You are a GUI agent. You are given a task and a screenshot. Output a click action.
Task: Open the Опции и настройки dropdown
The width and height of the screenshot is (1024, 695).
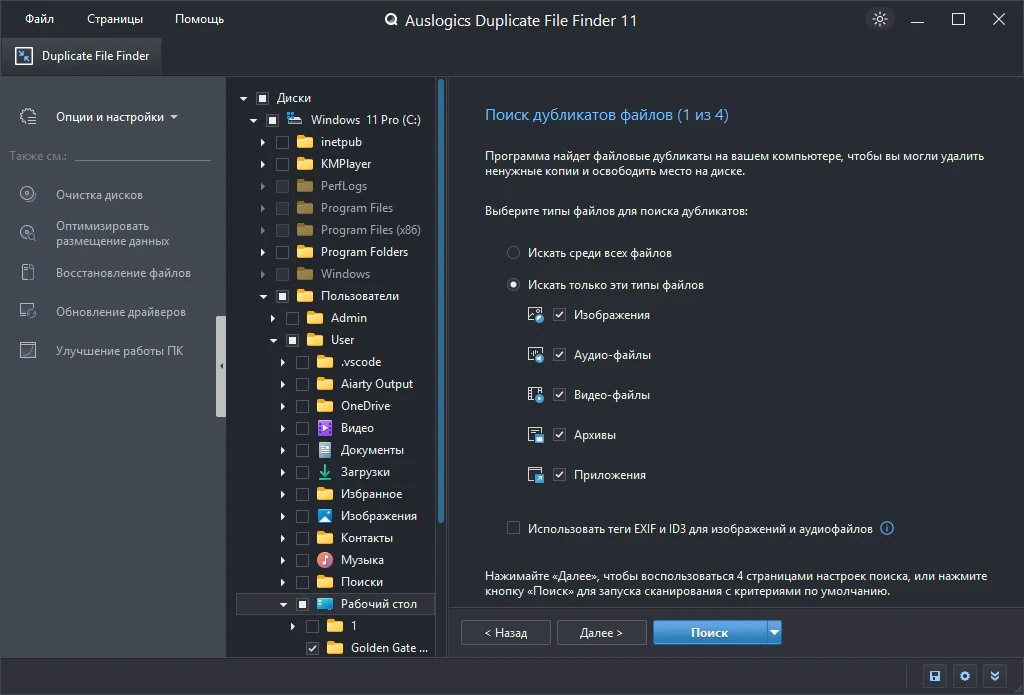tap(116, 117)
